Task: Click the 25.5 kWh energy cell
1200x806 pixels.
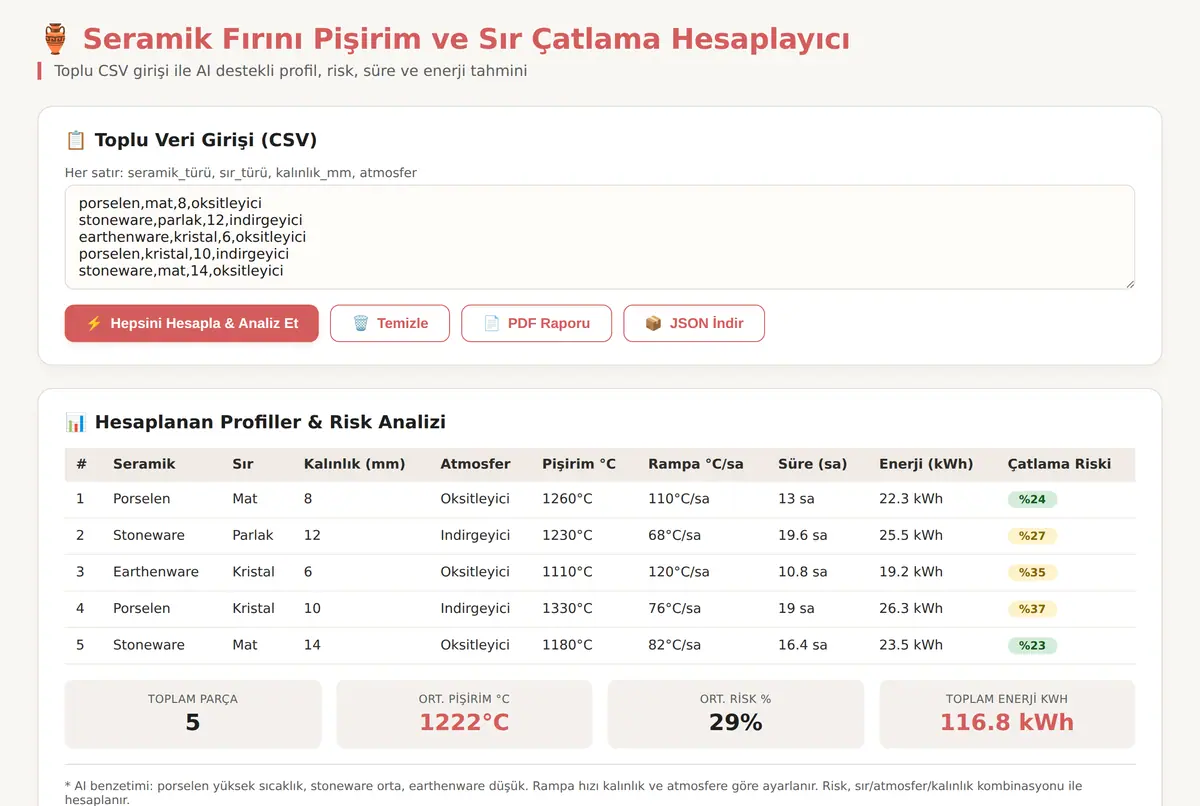Action: tap(911, 535)
